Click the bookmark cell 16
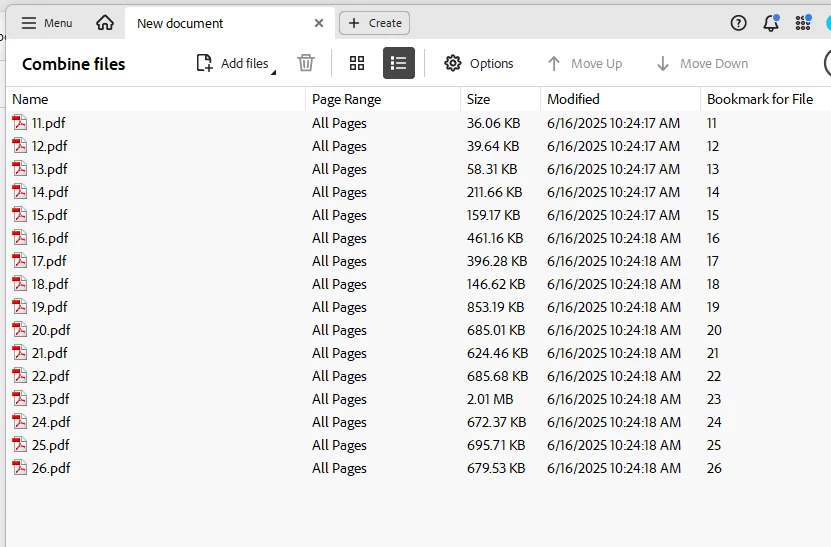831x547 pixels. (713, 238)
